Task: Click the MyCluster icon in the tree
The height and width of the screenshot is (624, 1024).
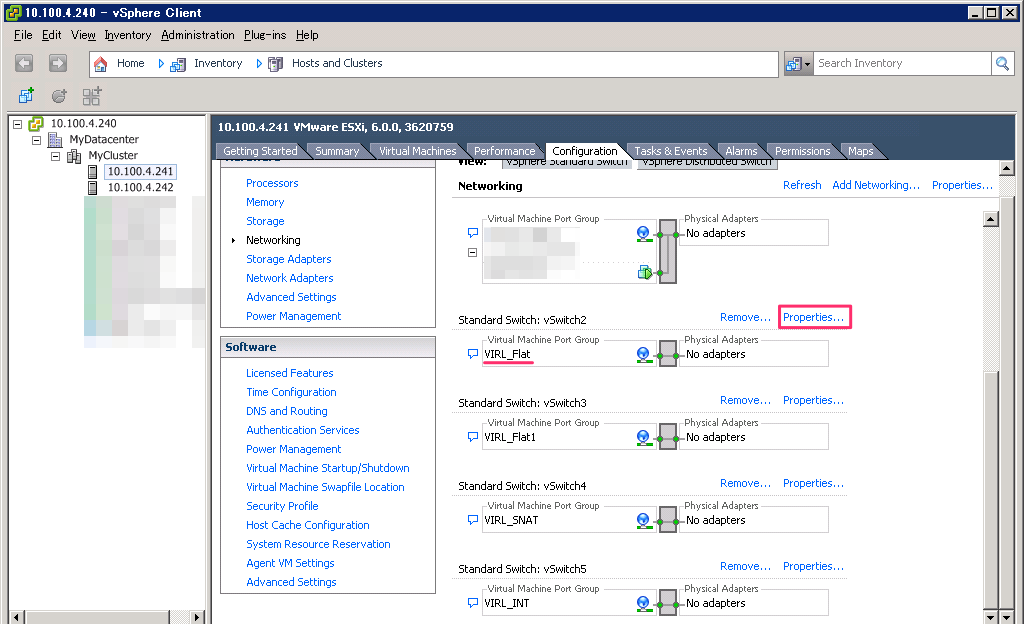Action: pos(74,156)
